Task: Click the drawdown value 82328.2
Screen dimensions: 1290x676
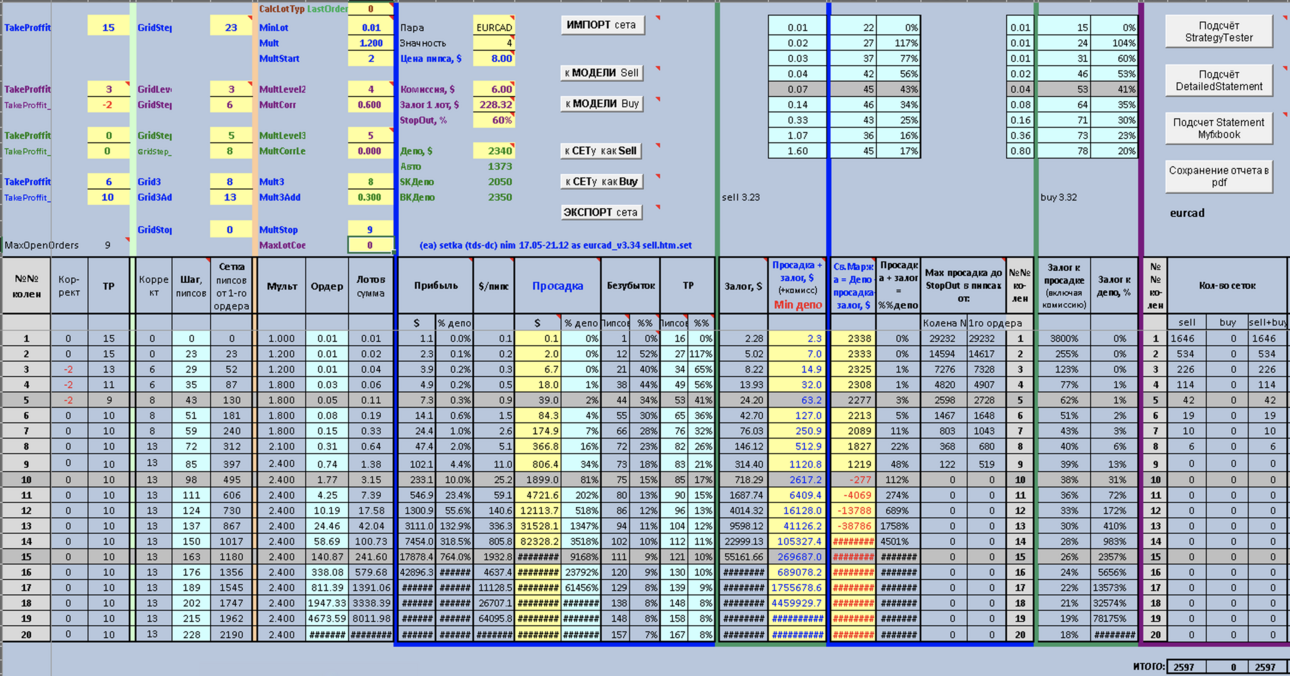Action: (540, 541)
